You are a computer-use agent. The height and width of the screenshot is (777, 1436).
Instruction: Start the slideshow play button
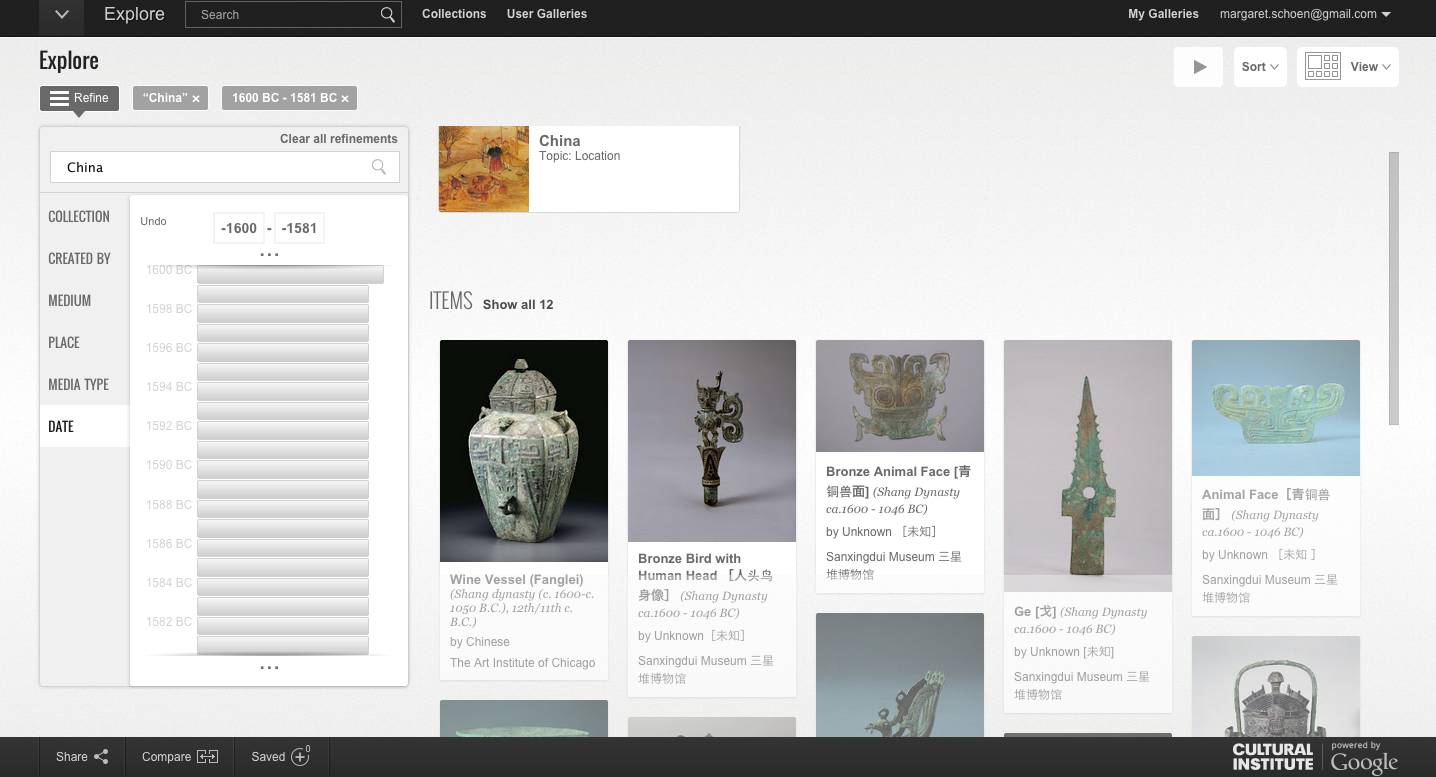1199,67
